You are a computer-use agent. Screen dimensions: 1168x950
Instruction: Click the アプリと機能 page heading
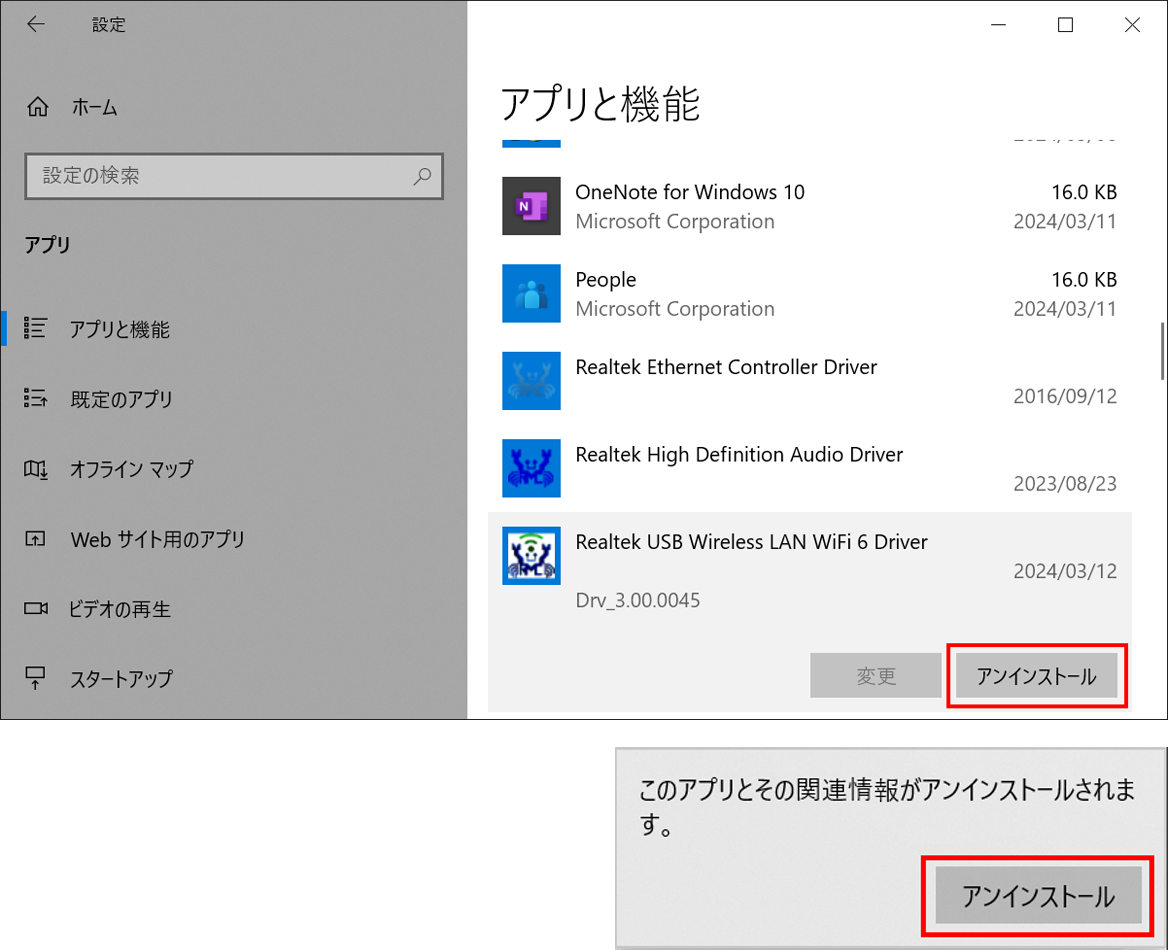coord(600,104)
